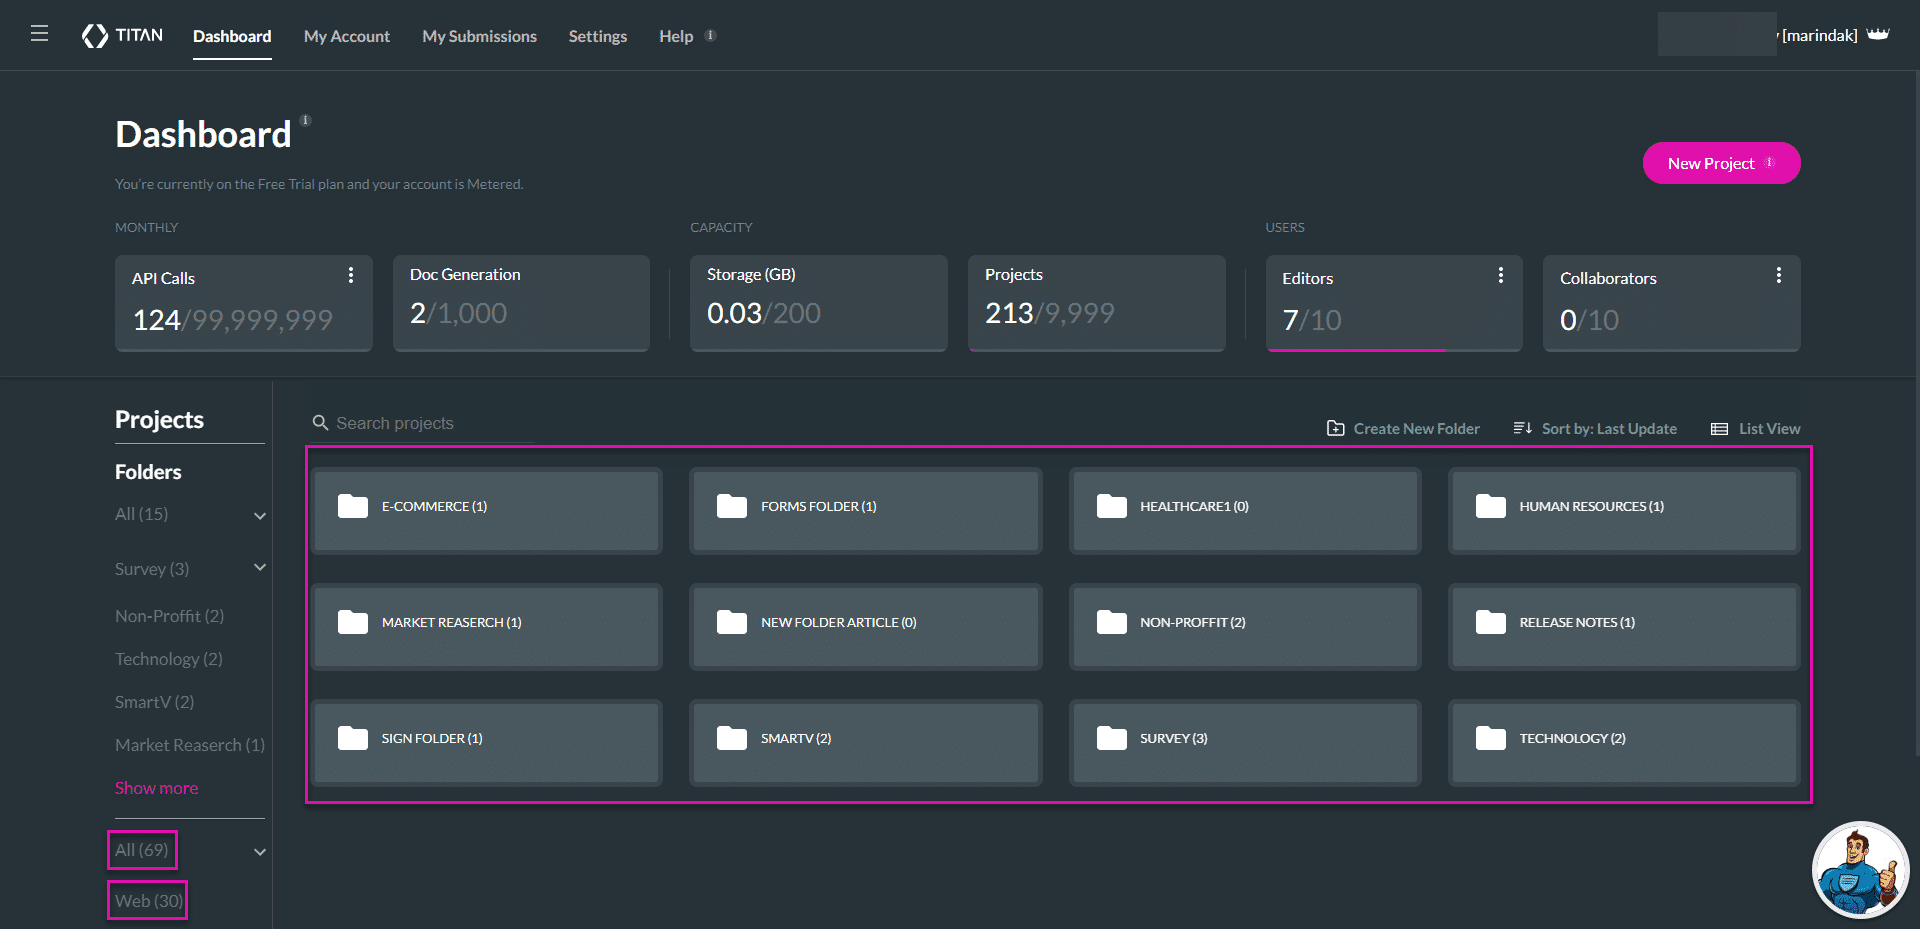Open Collaborators card three-dot menu
The image size is (1920, 929).
point(1778,275)
